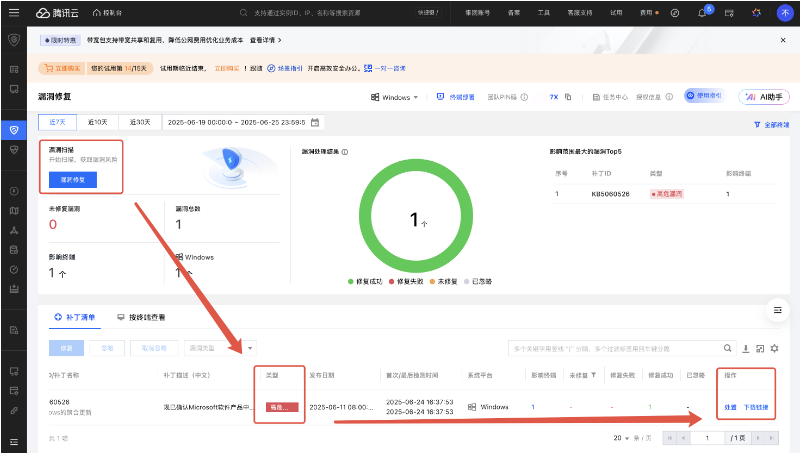
Task: Open the hamburger menu at bottom left
Action: point(13,441)
